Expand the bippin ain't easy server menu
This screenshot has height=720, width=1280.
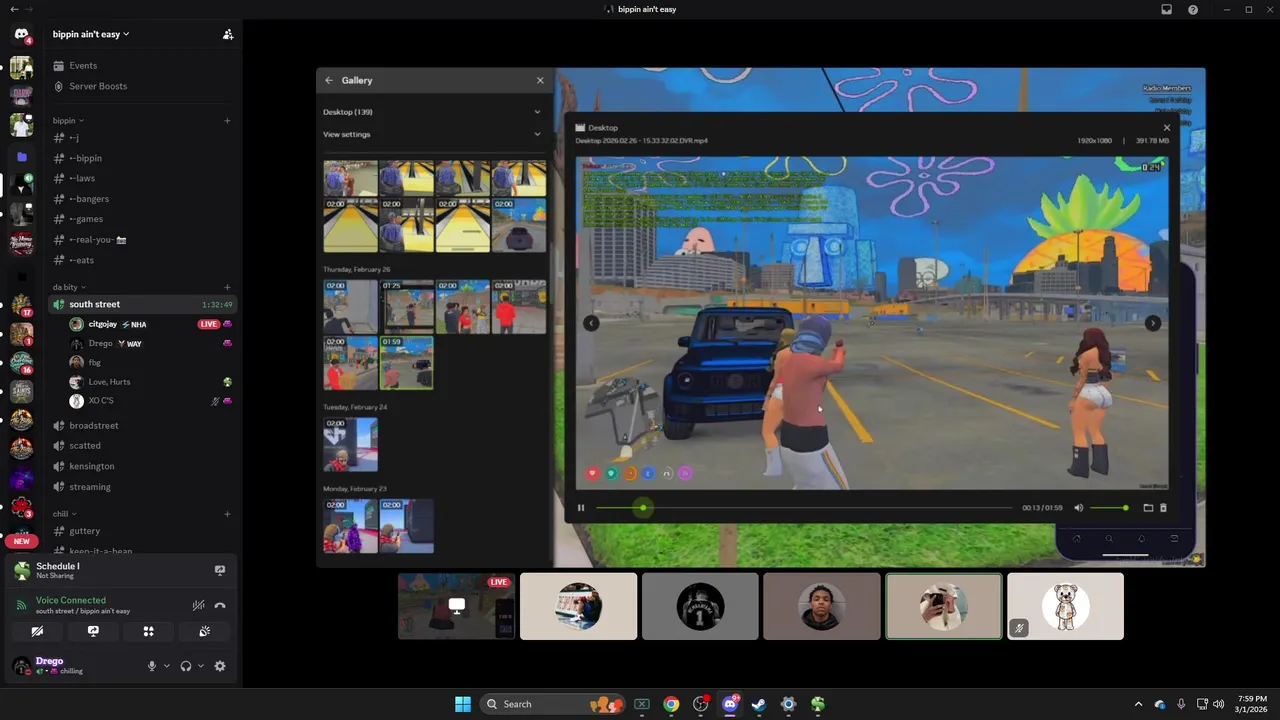[91, 34]
